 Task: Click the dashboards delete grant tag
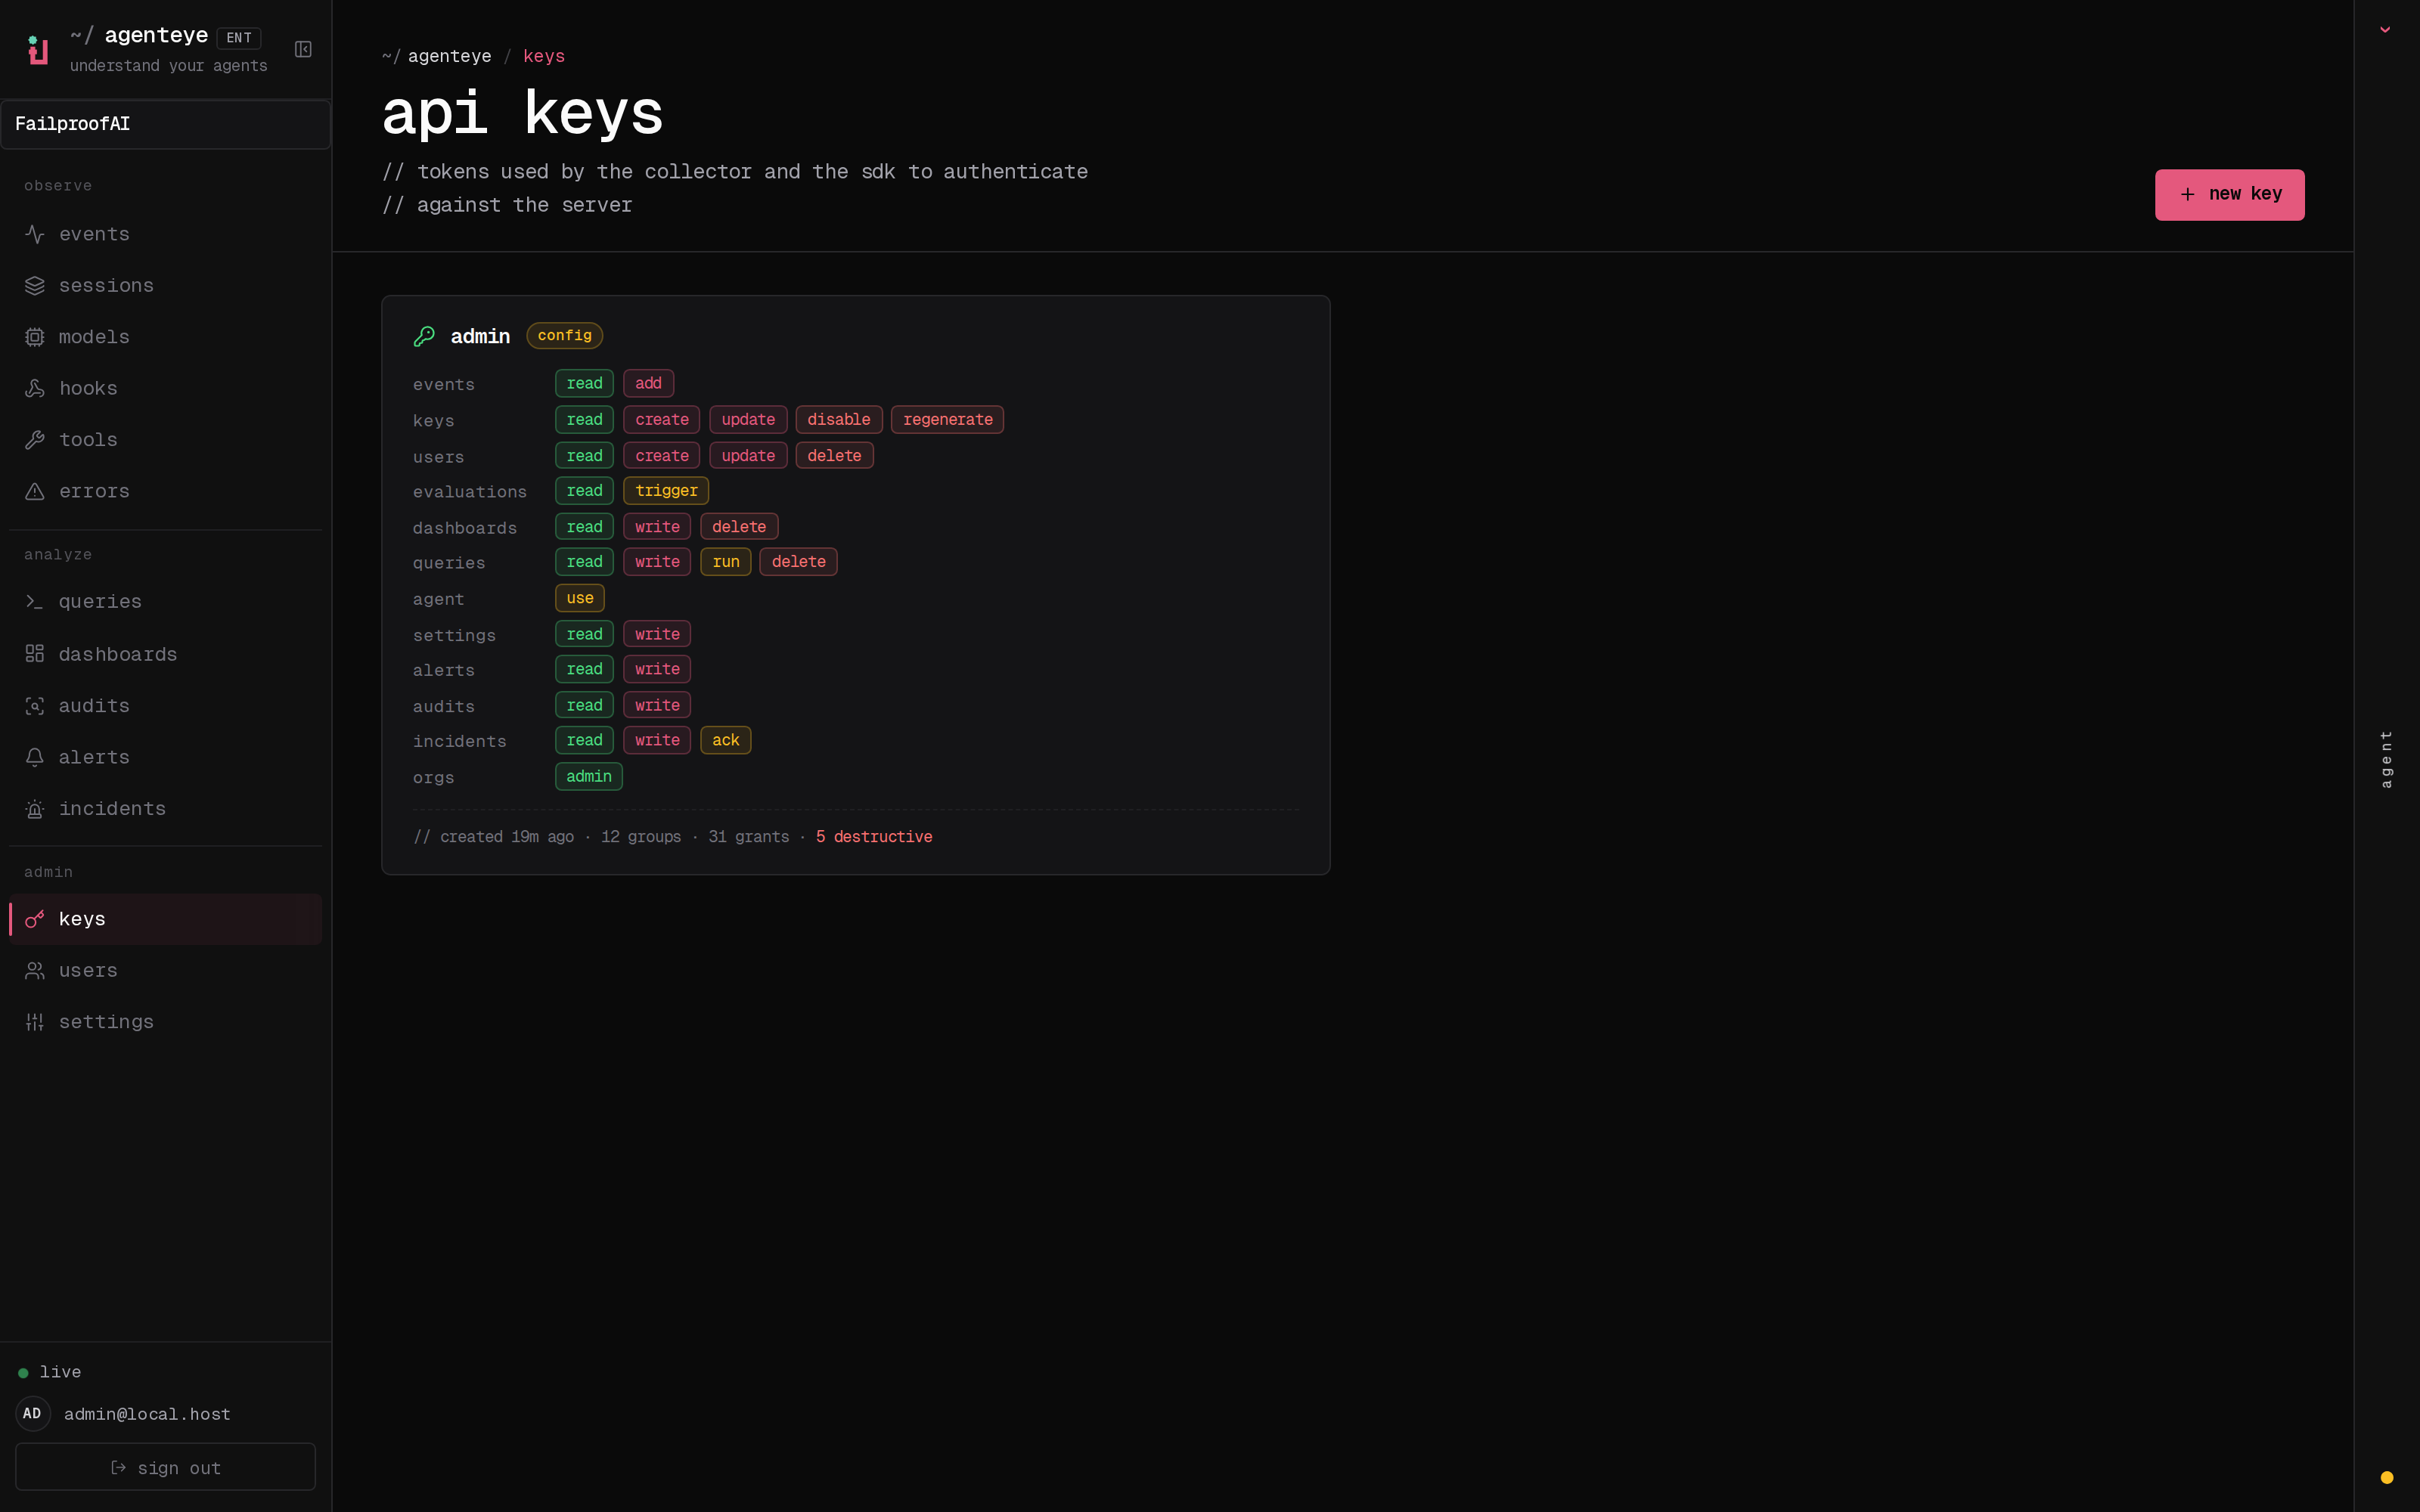[x=739, y=527]
